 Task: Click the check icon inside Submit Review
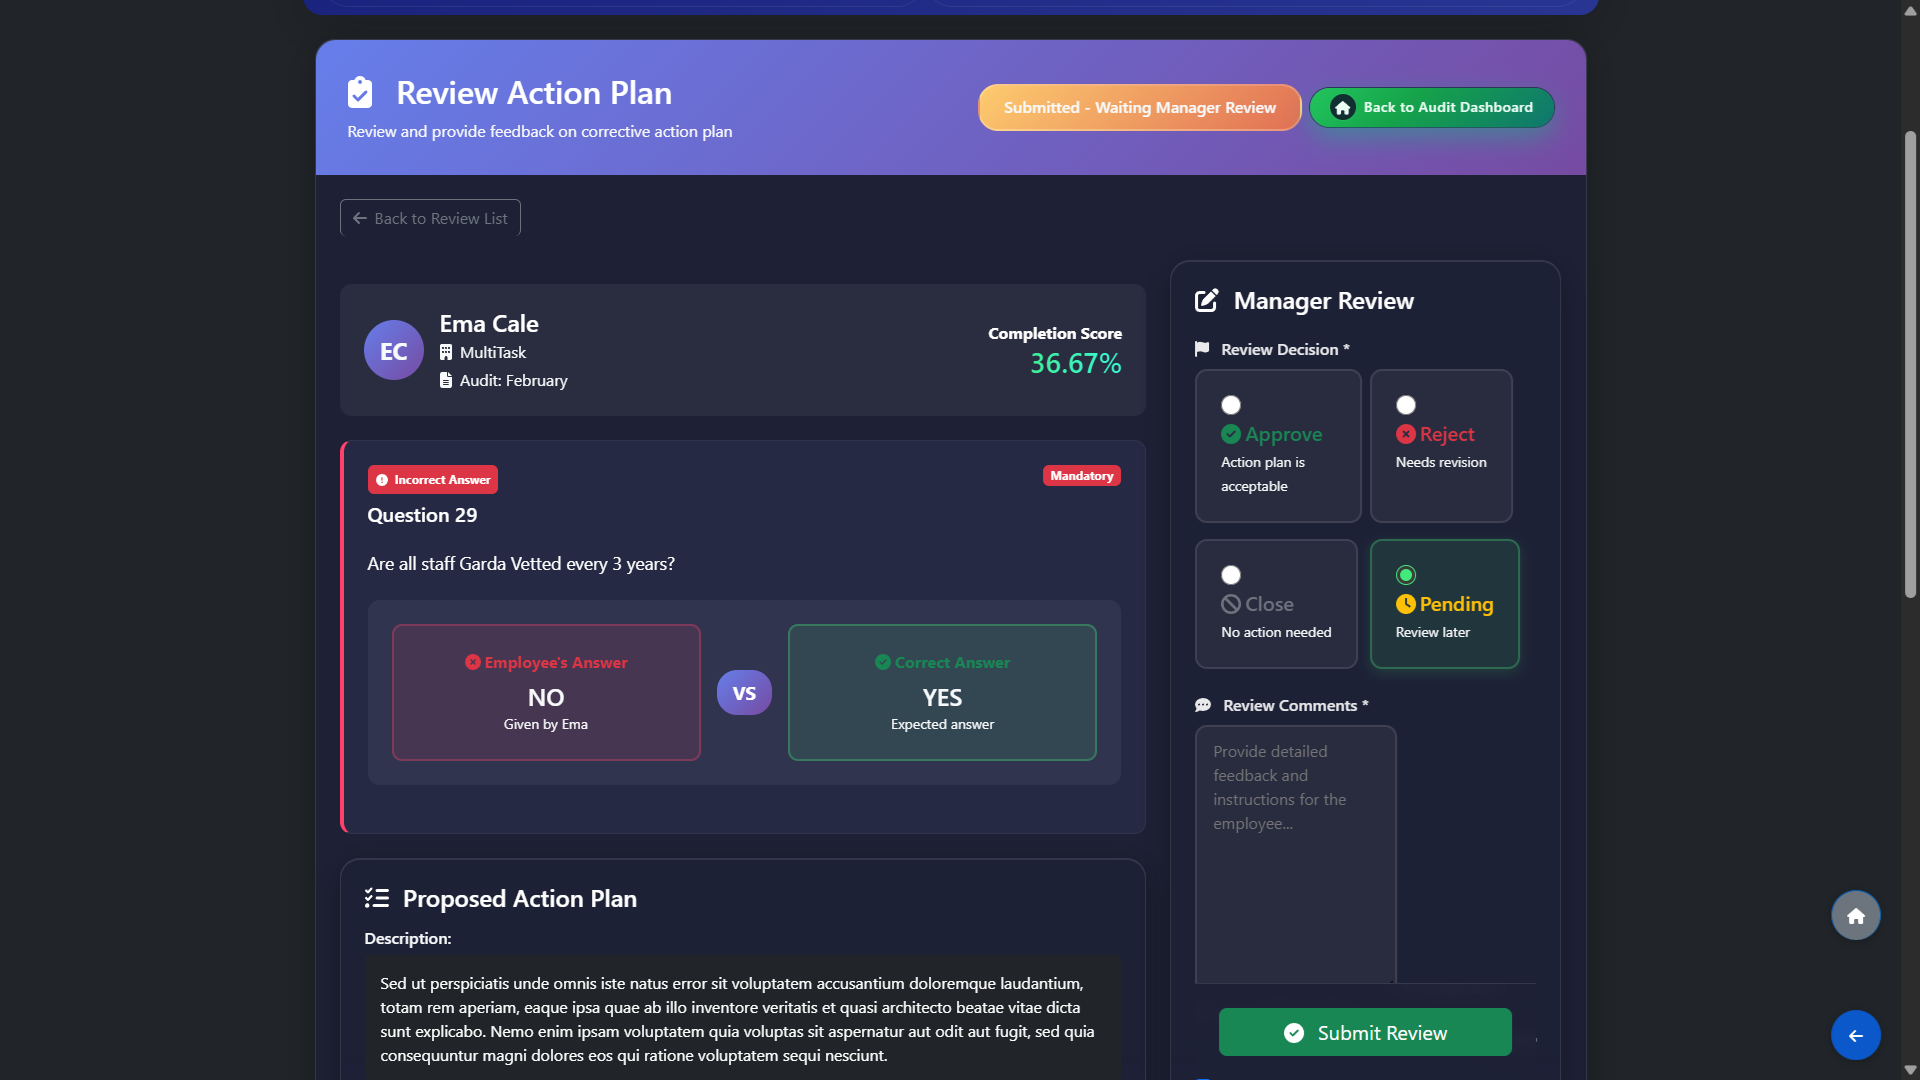(x=1294, y=1033)
